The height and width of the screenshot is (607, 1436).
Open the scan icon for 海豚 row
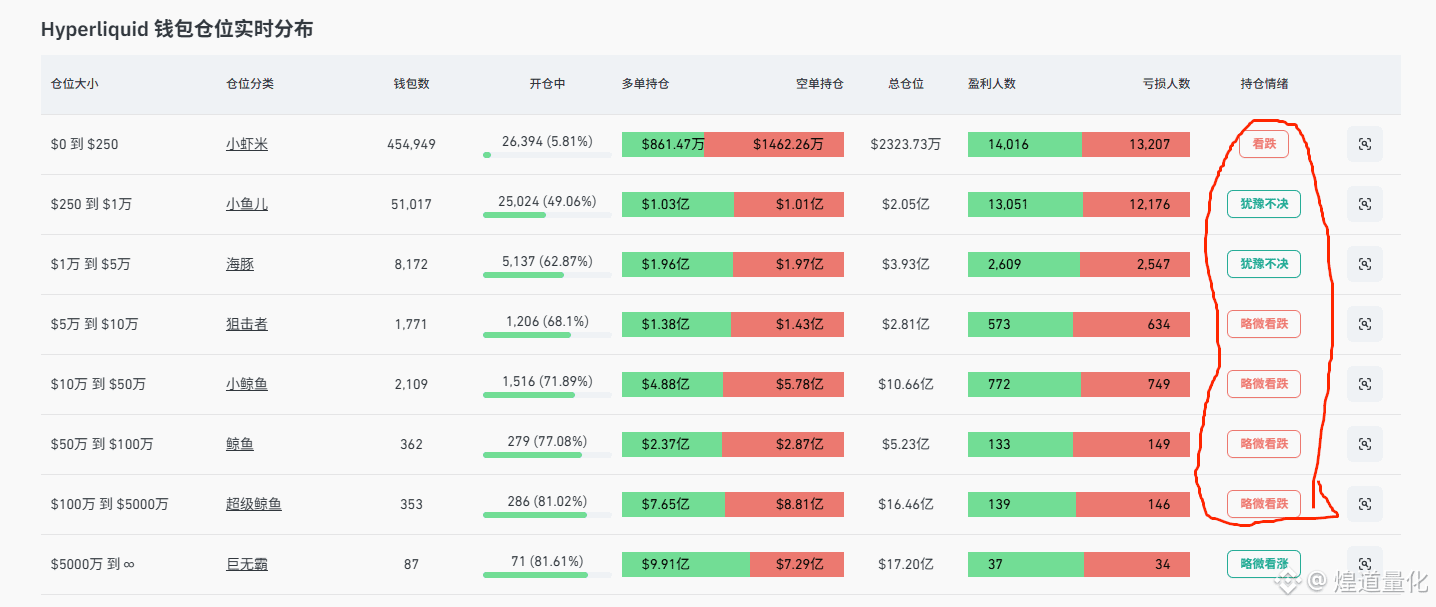click(1364, 264)
